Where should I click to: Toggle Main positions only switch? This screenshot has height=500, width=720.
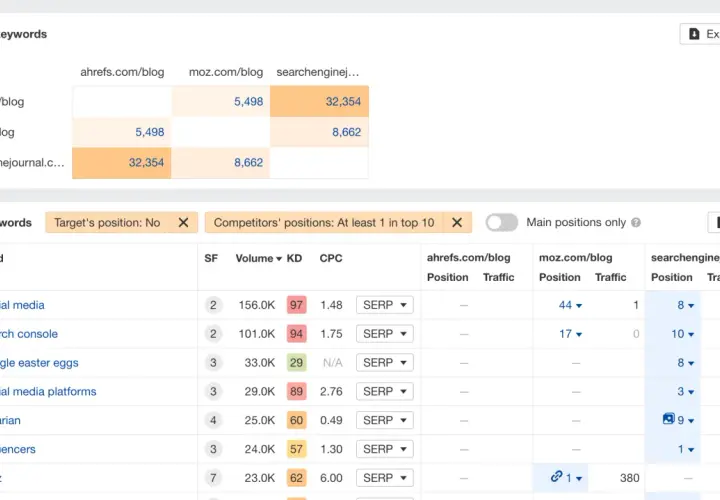[x=502, y=223]
